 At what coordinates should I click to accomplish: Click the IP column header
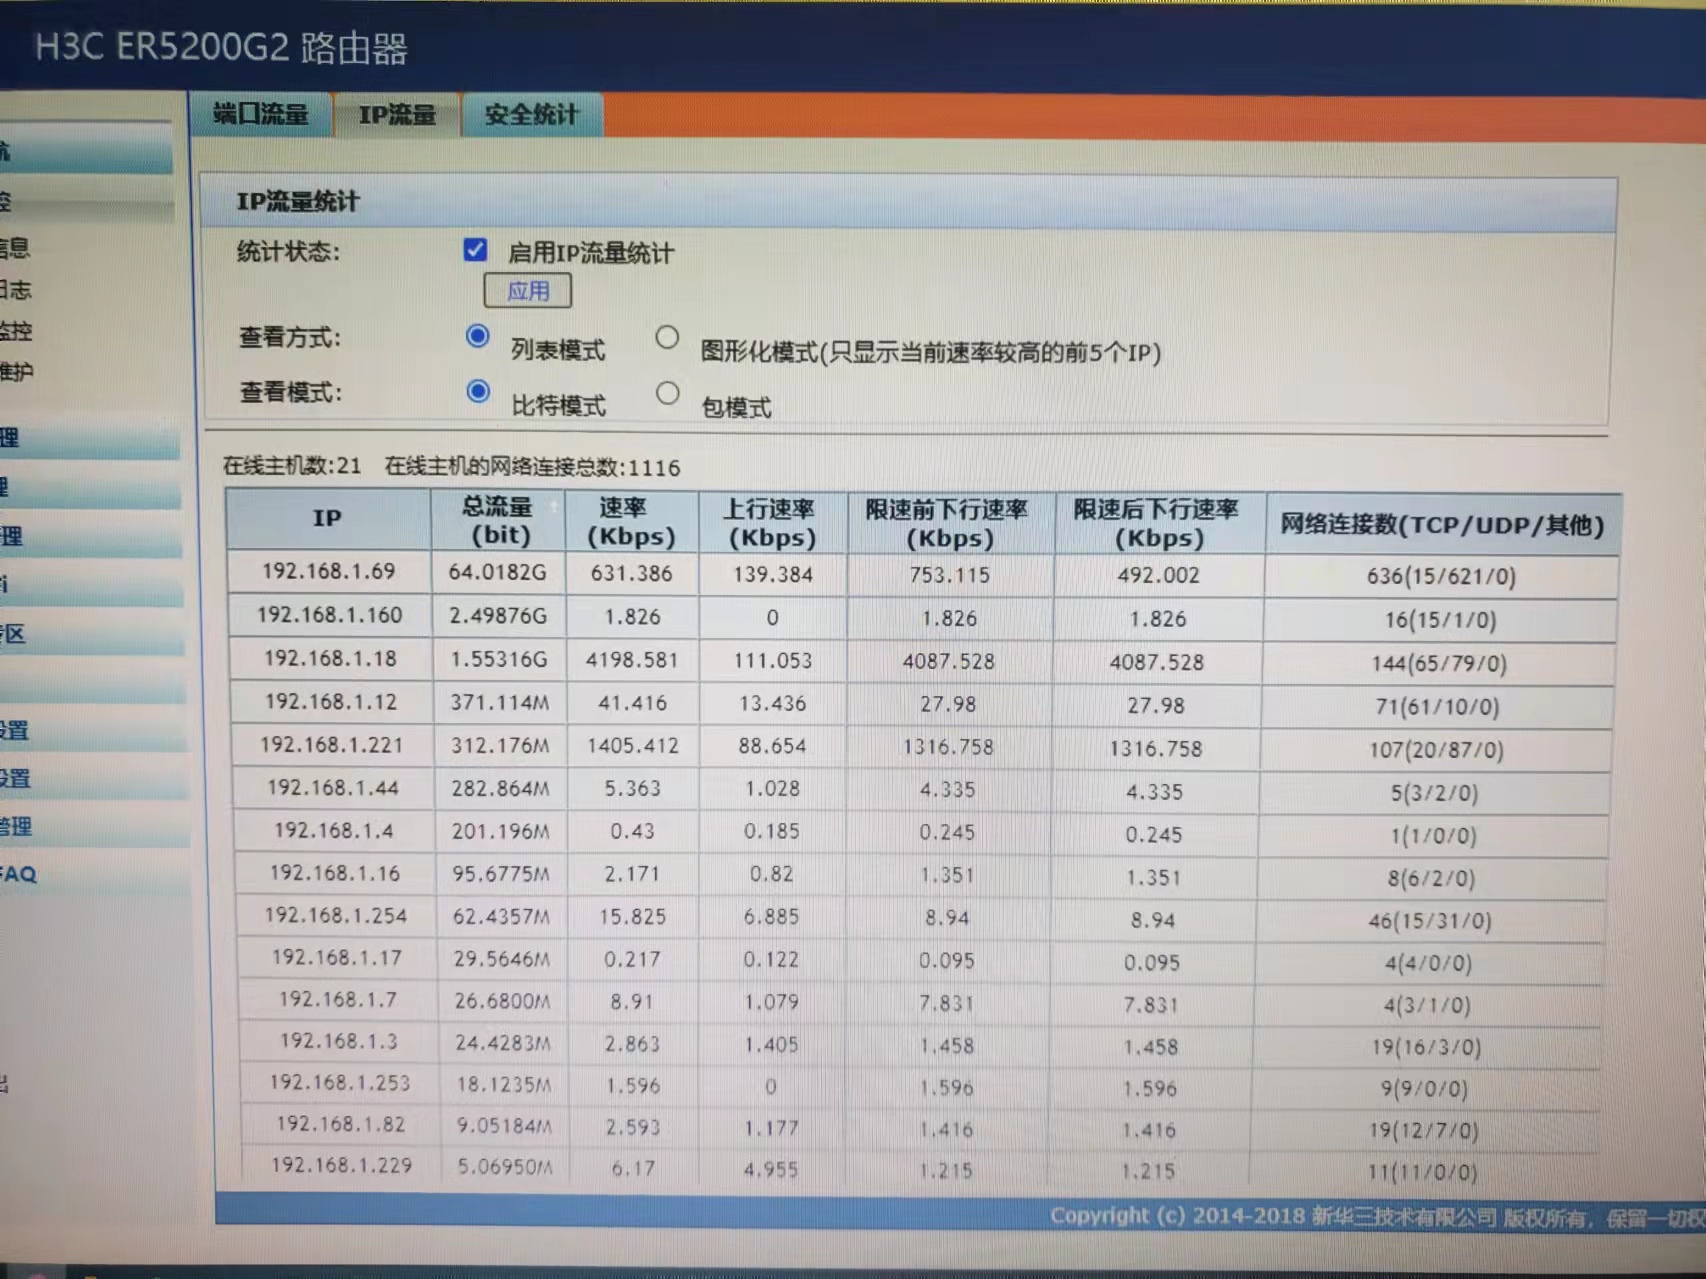click(x=328, y=518)
